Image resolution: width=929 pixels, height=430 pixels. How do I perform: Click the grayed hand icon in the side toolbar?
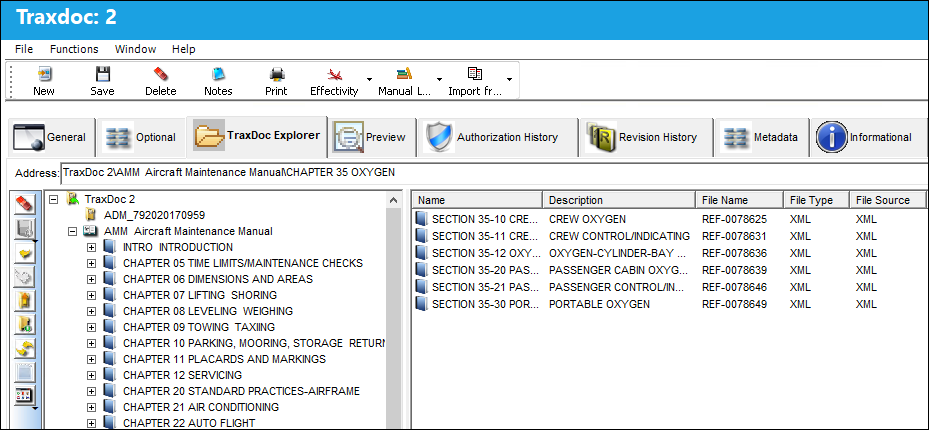click(25, 277)
